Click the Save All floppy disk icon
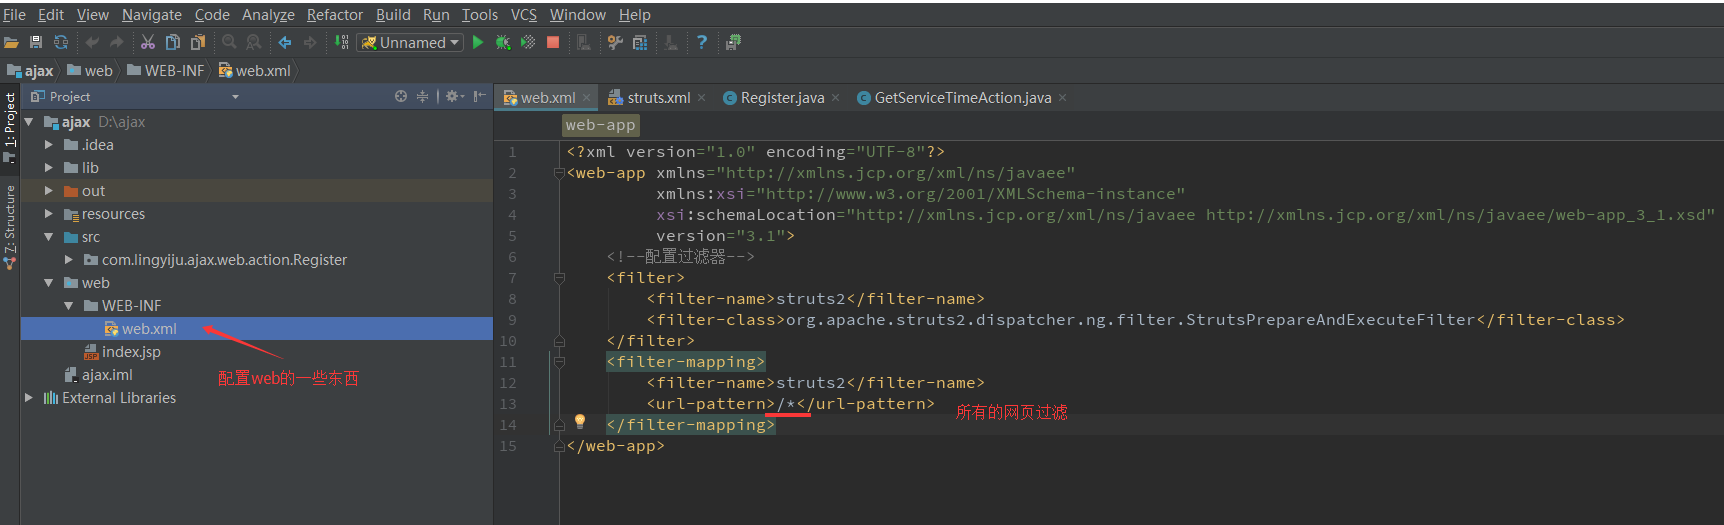 (x=36, y=42)
